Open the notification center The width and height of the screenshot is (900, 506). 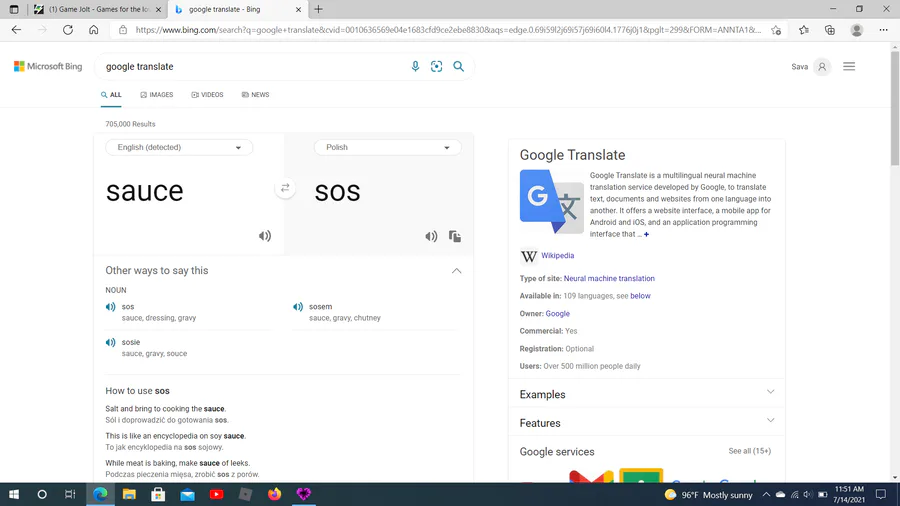pos(881,495)
